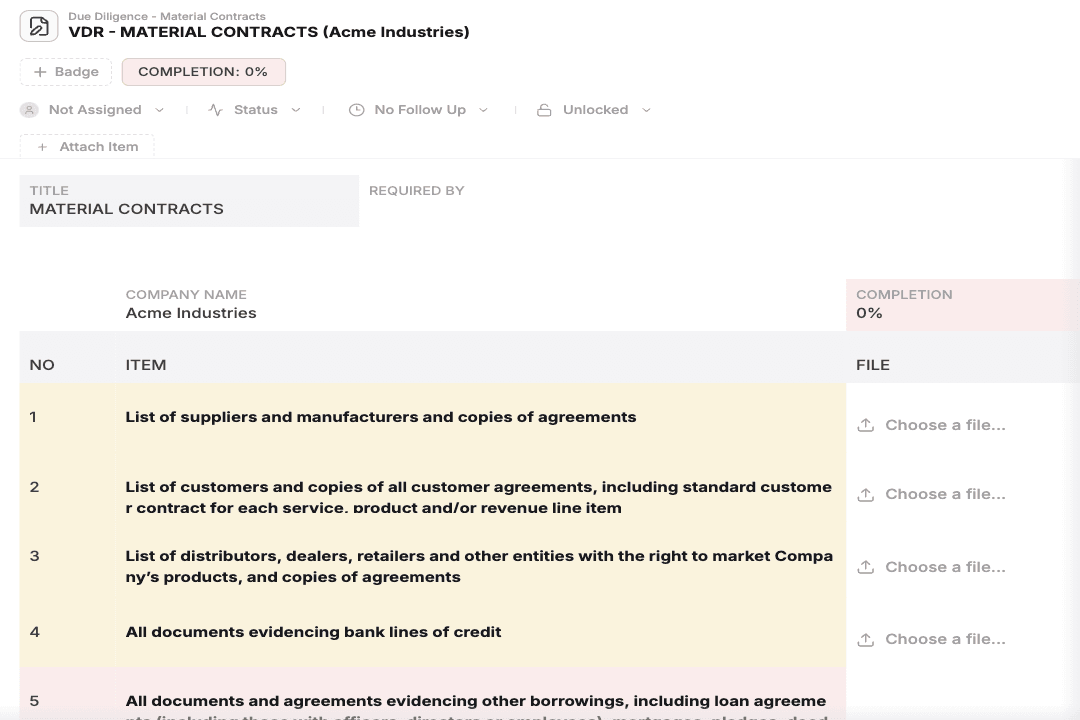This screenshot has height=720, width=1080.
Task: Expand the No Follow Up chevron
Action: pyautogui.click(x=484, y=110)
